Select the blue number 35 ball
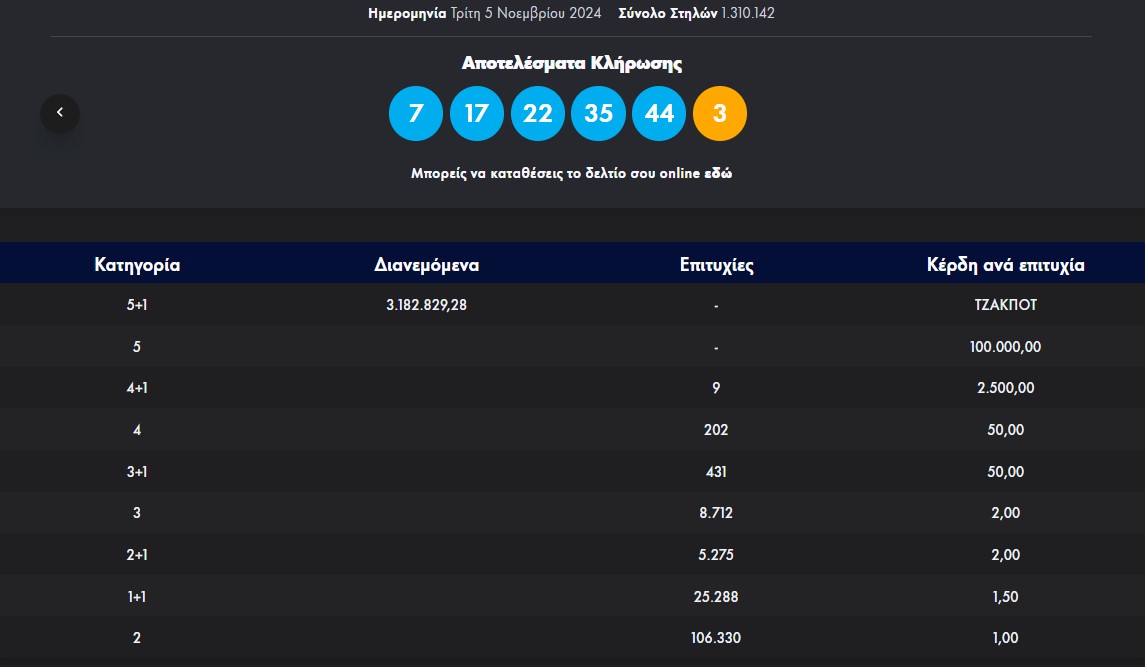 [x=598, y=113]
